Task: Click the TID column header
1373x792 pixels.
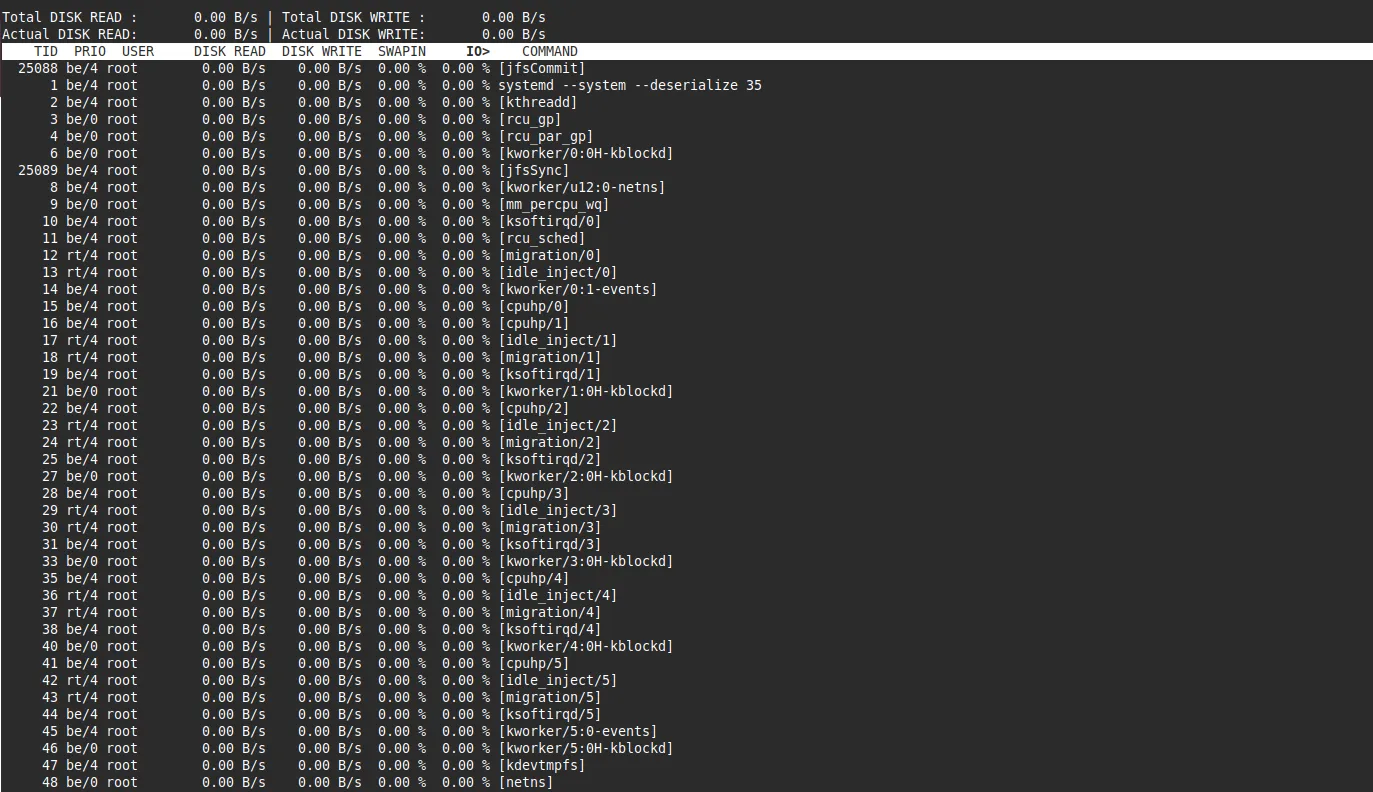Action: tap(46, 51)
